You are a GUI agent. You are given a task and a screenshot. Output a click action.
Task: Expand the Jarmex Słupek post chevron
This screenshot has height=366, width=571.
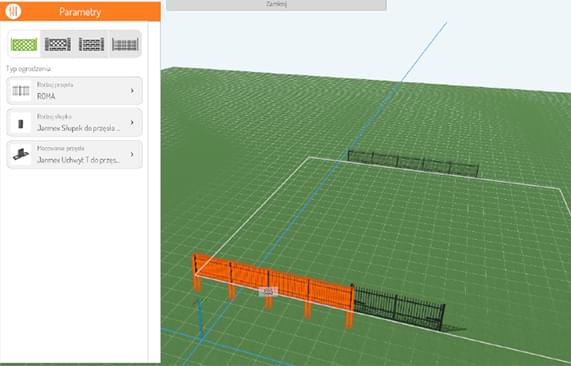[x=132, y=123]
